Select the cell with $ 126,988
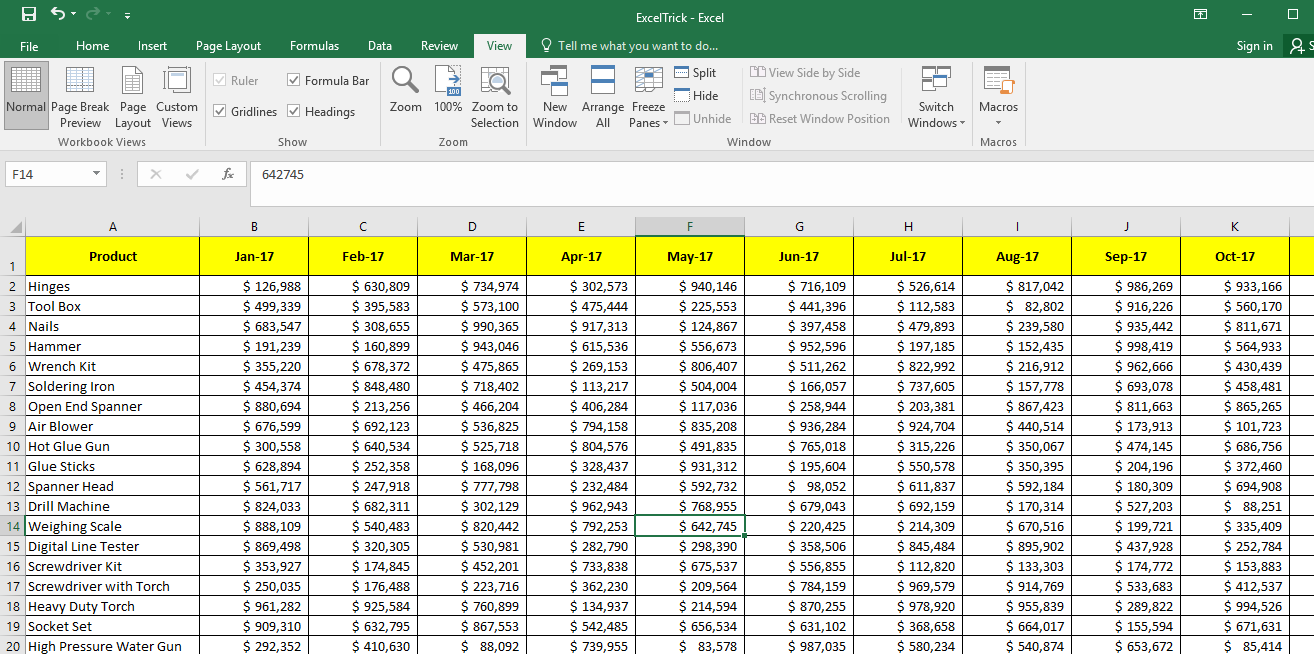This screenshot has height=654, width=1314. click(254, 286)
